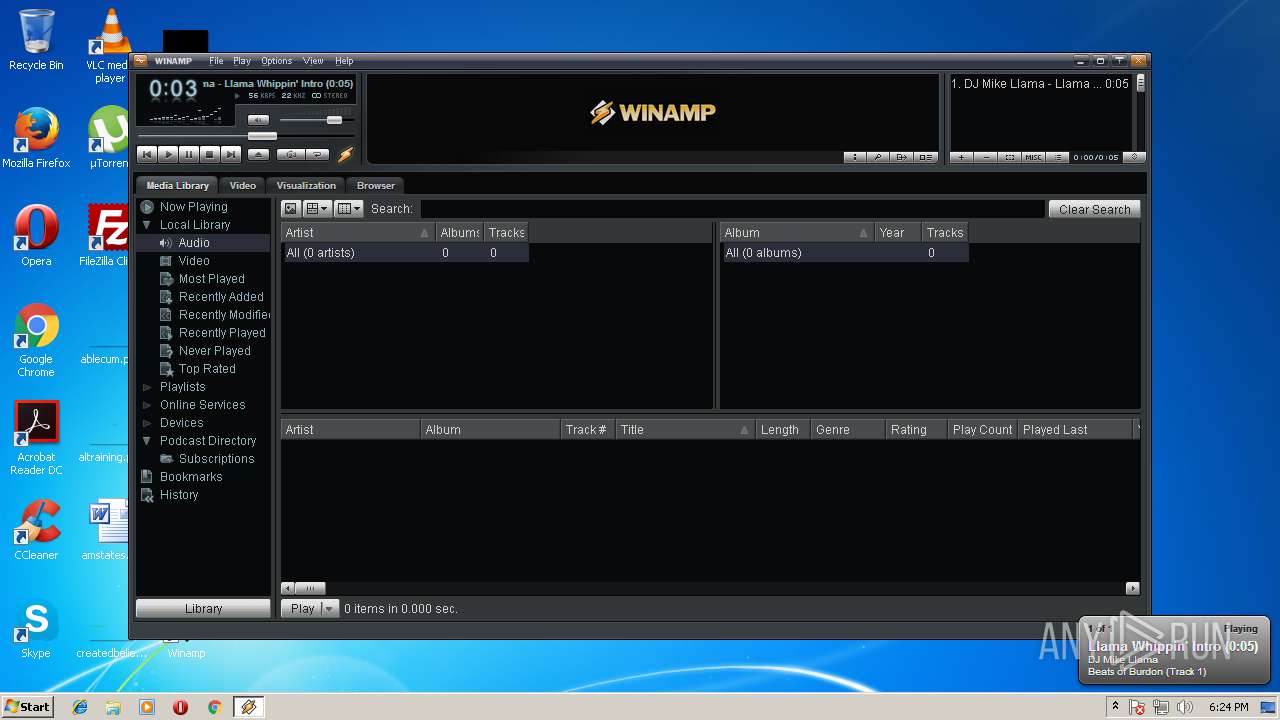Open the Most Played smart view
The width and height of the screenshot is (1280, 720).
(211, 279)
